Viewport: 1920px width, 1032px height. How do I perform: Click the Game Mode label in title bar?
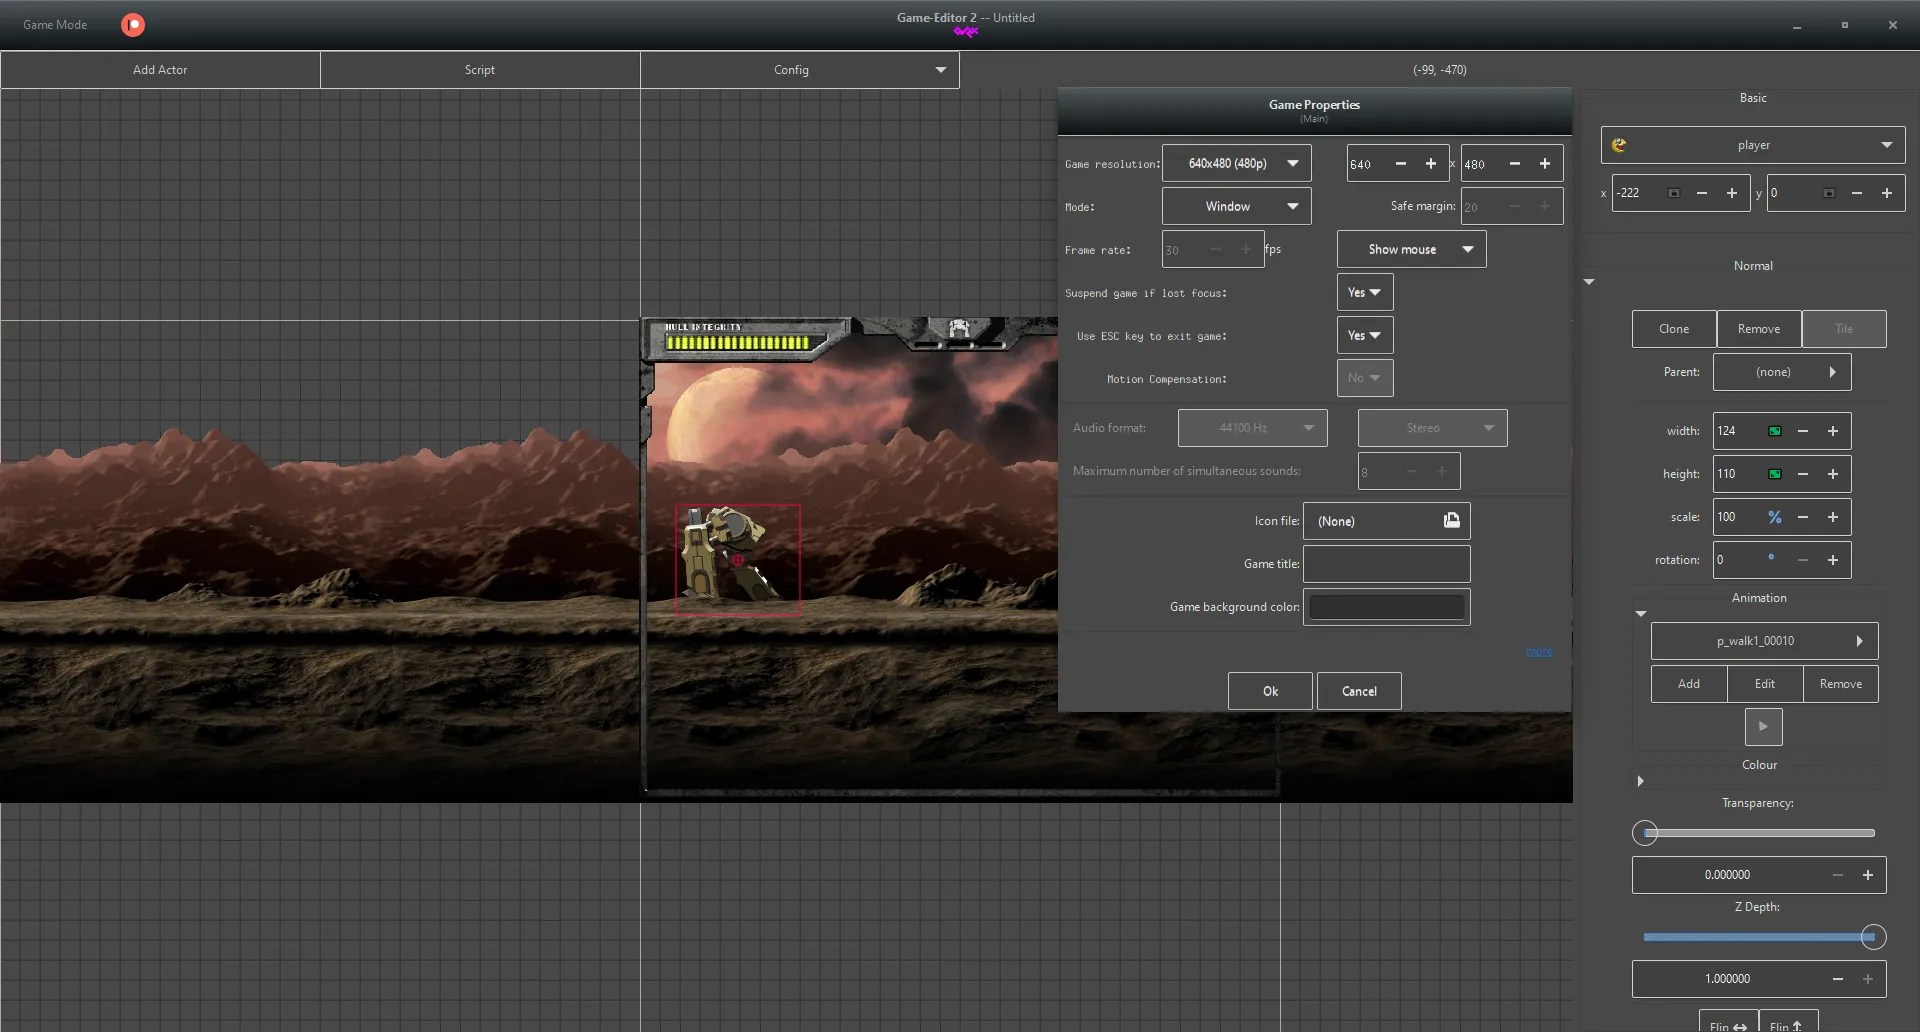click(x=55, y=25)
